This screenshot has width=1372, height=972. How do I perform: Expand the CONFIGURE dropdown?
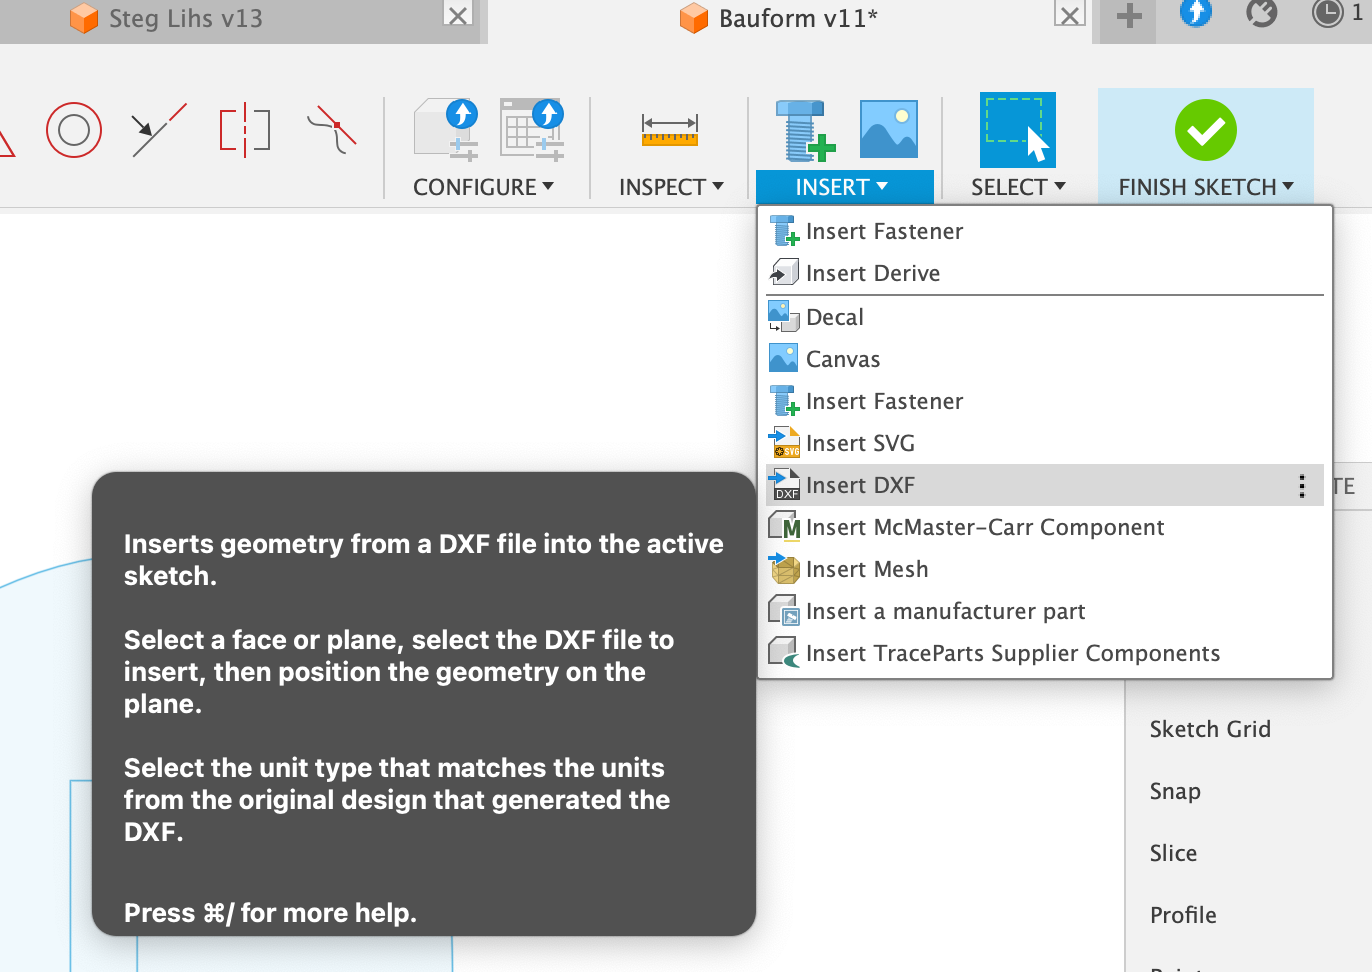483,187
